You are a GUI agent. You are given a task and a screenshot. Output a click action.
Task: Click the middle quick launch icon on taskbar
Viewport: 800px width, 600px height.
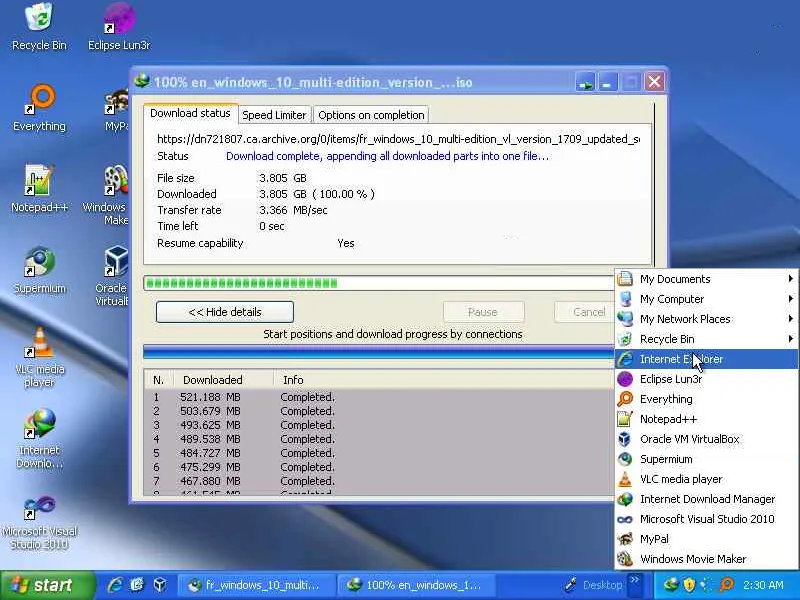click(137, 585)
